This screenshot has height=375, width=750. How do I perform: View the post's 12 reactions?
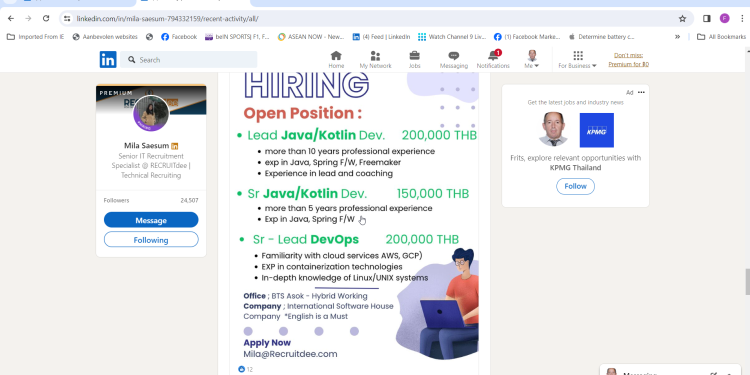click(x=245, y=369)
